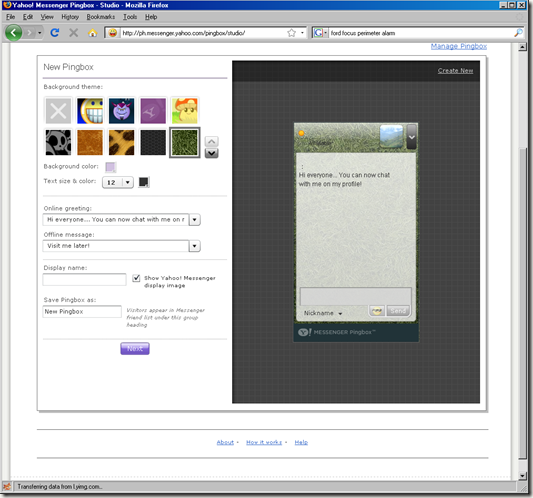Go to the Firefox home page
The image size is (533, 498).
92,33
